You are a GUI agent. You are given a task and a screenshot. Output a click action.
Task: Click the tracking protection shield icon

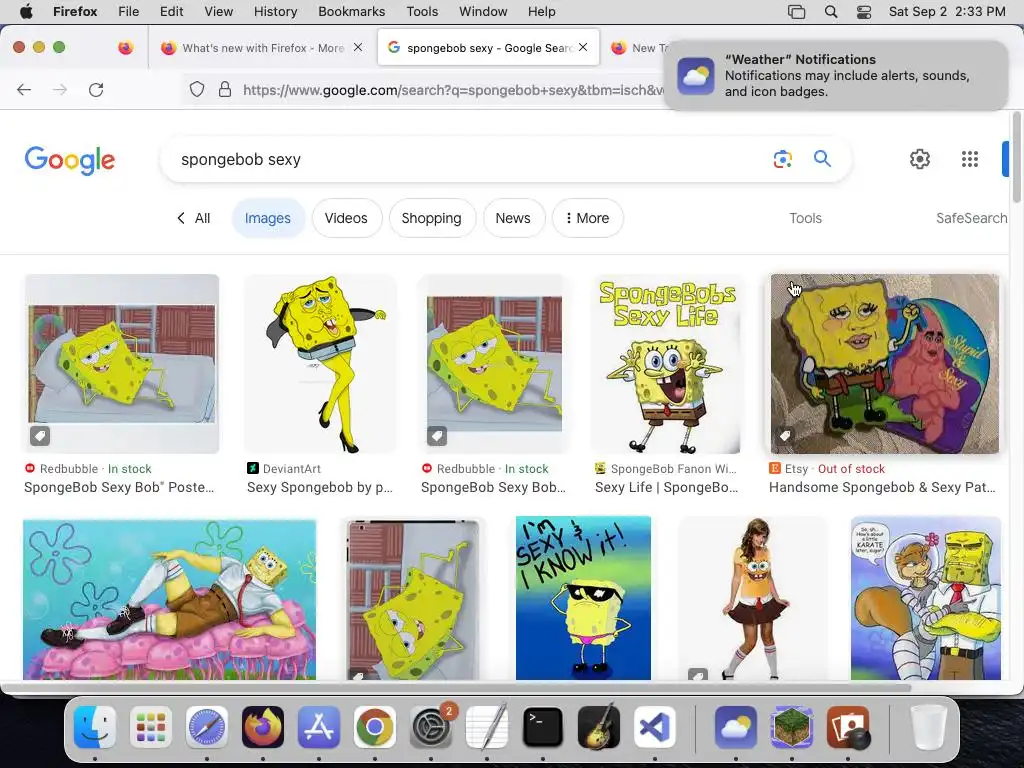pyautogui.click(x=197, y=89)
